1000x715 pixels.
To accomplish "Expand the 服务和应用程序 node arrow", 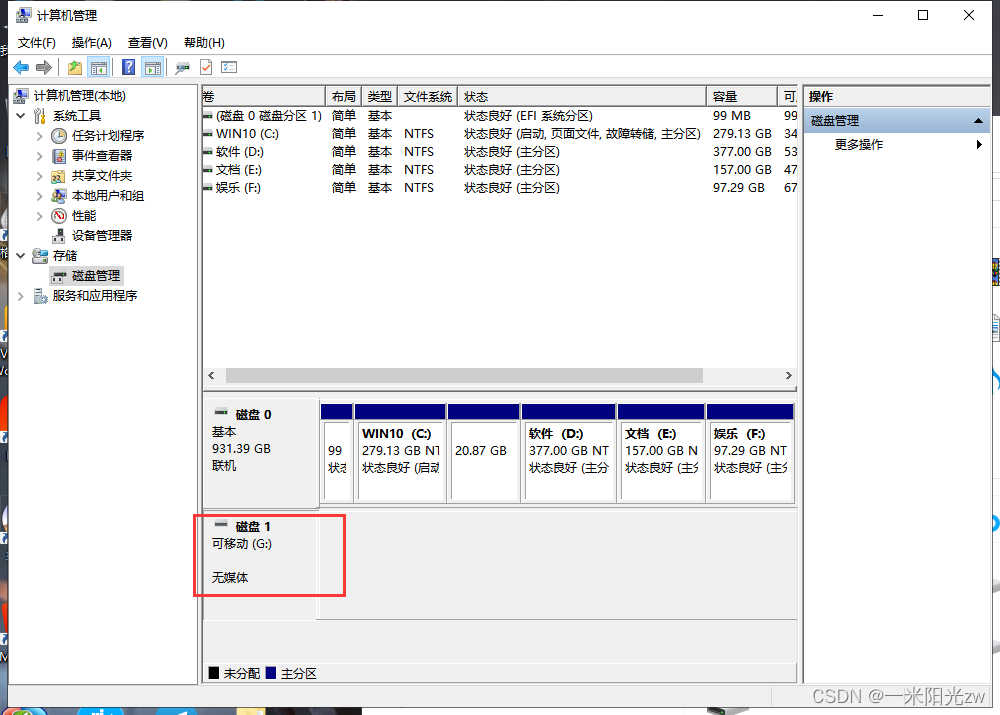I will [x=20, y=296].
